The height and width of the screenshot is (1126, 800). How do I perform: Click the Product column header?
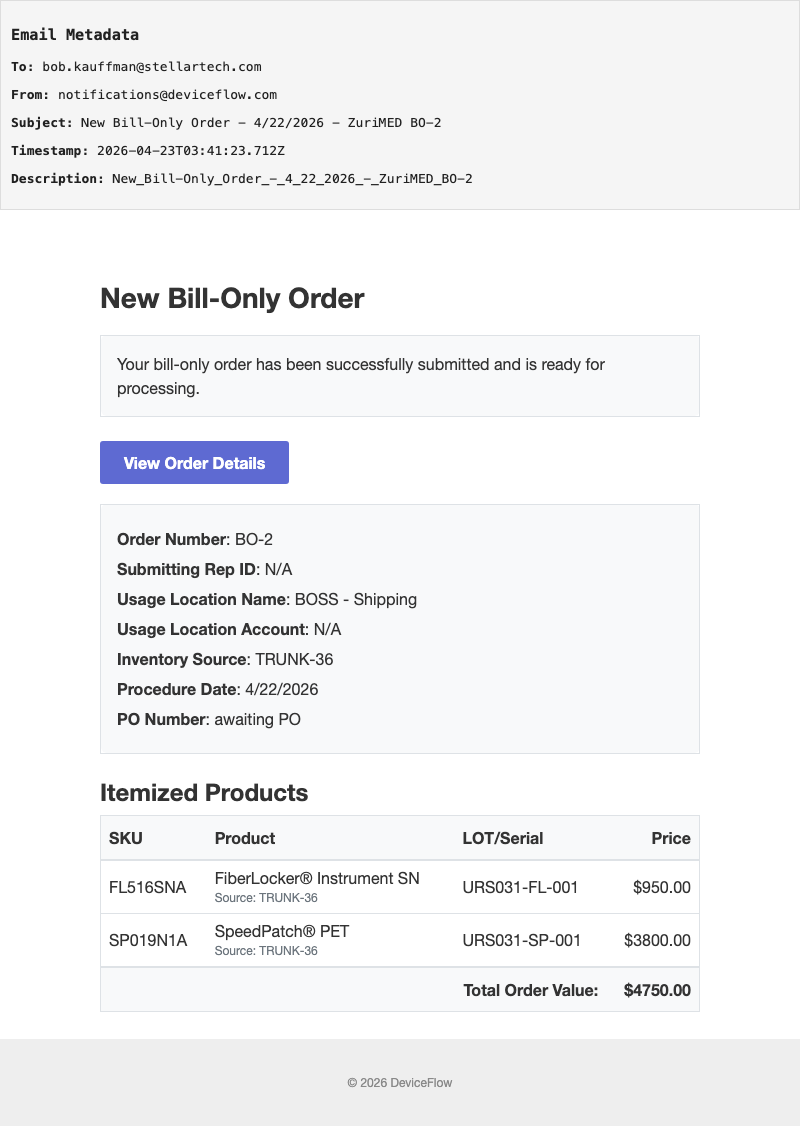[245, 839]
